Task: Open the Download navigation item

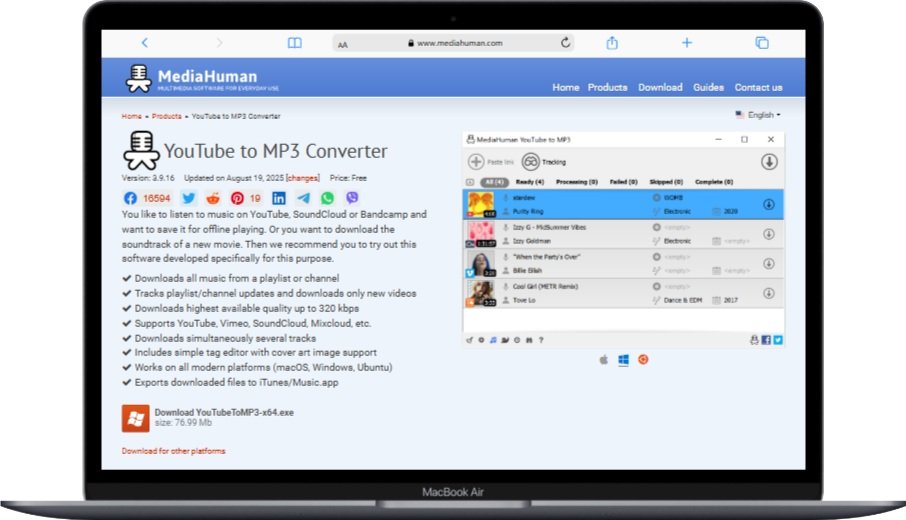Action: [x=660, y=87]
